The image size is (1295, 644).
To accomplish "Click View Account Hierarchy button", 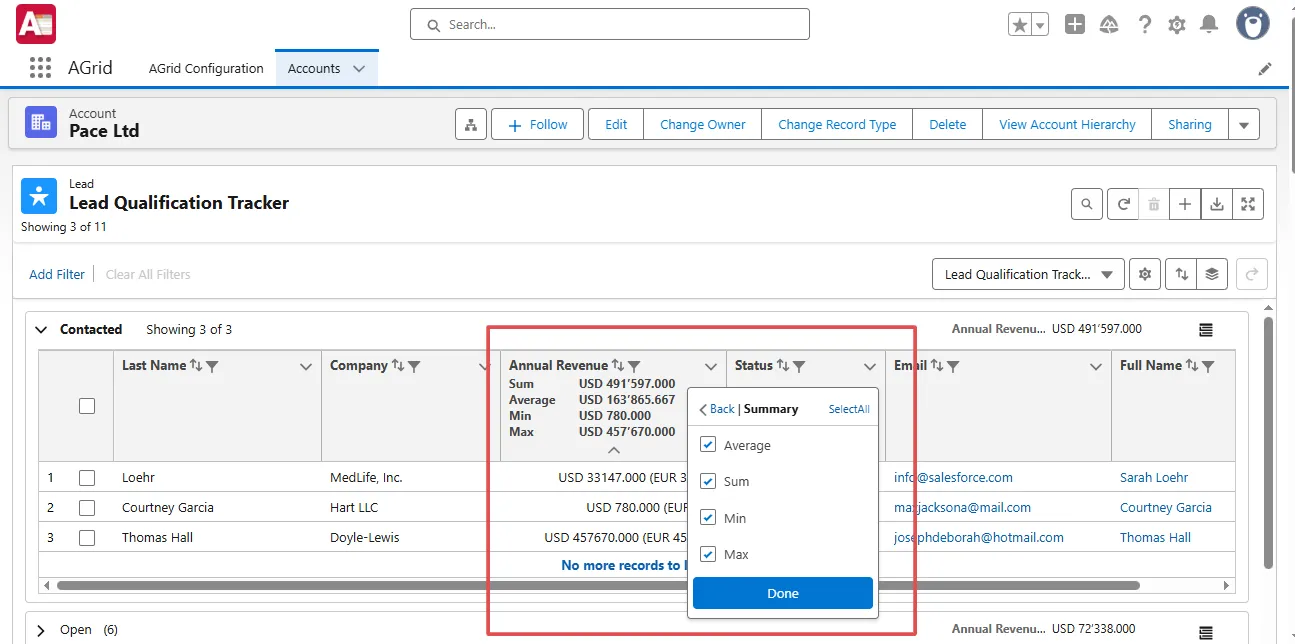I will pos(1067,125).
